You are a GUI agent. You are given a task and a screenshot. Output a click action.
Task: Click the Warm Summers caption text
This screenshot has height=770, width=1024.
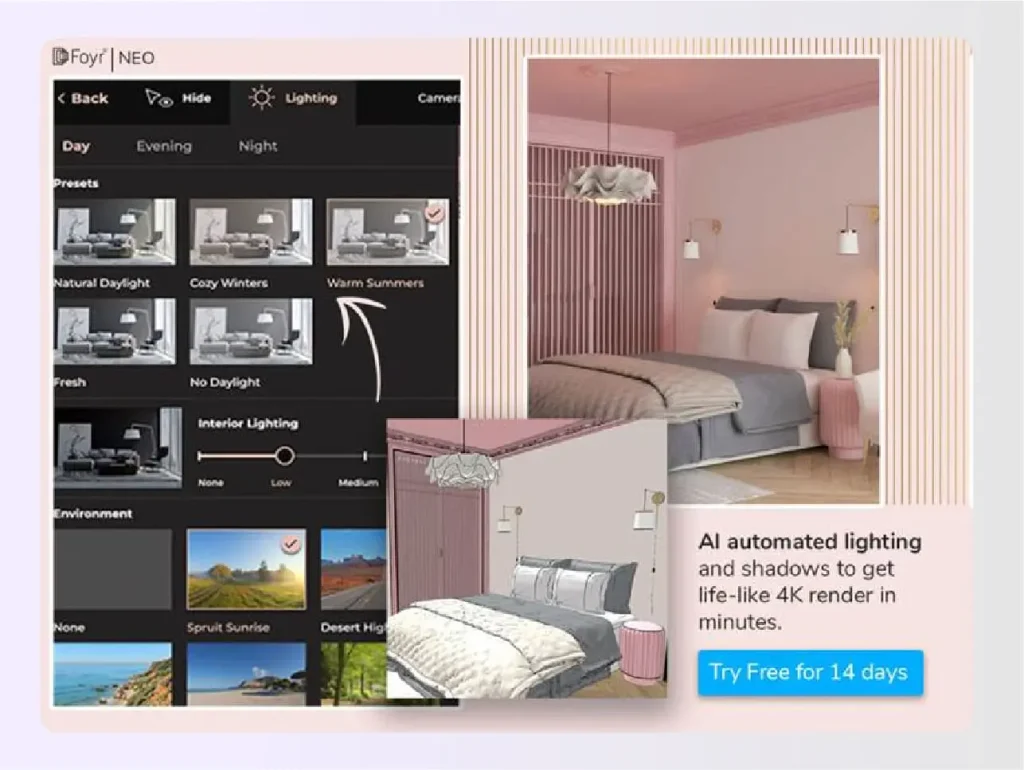(x=376, y=283)
